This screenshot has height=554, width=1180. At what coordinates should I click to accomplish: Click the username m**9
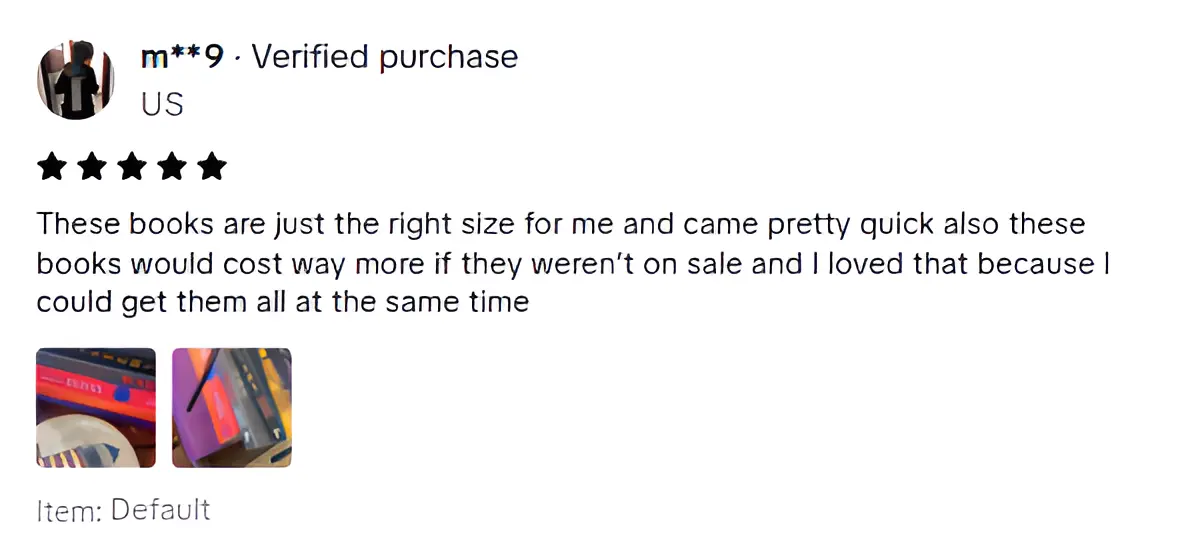pyautogui.click(x=182, y=58)
